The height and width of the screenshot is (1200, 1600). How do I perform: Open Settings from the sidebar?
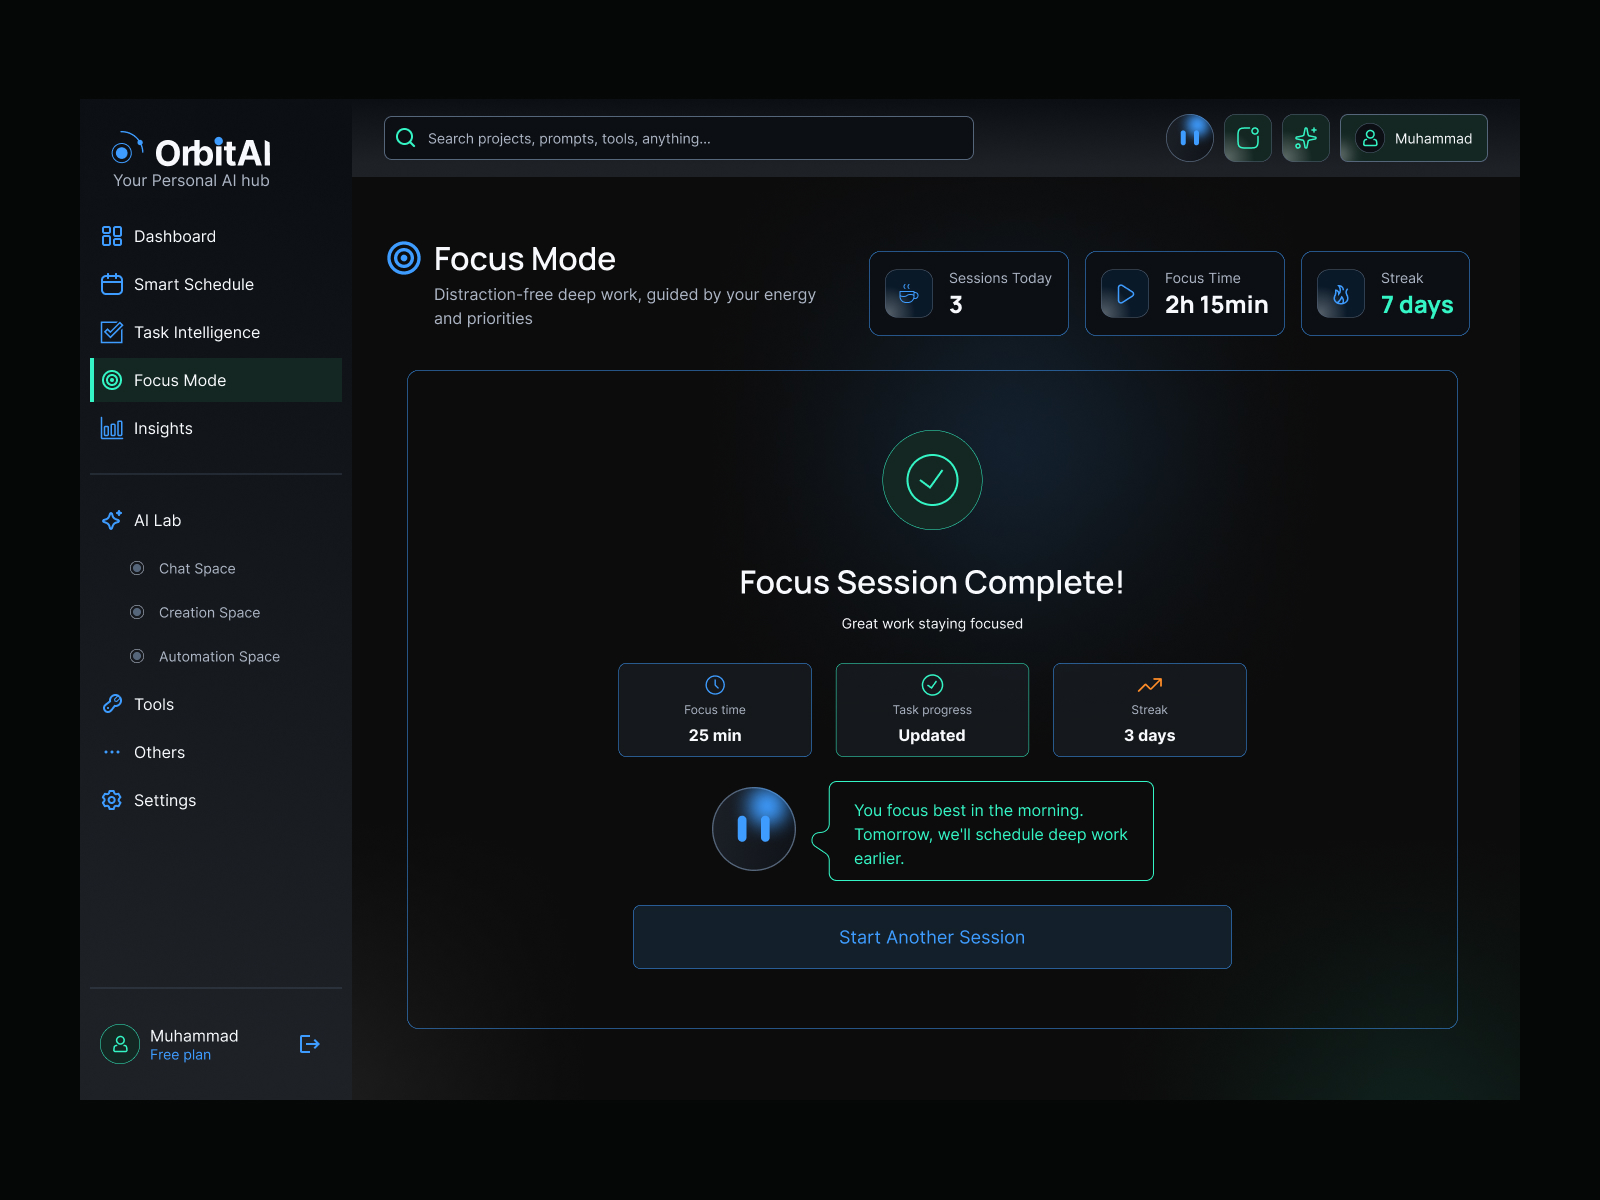(x=164, y=800)
